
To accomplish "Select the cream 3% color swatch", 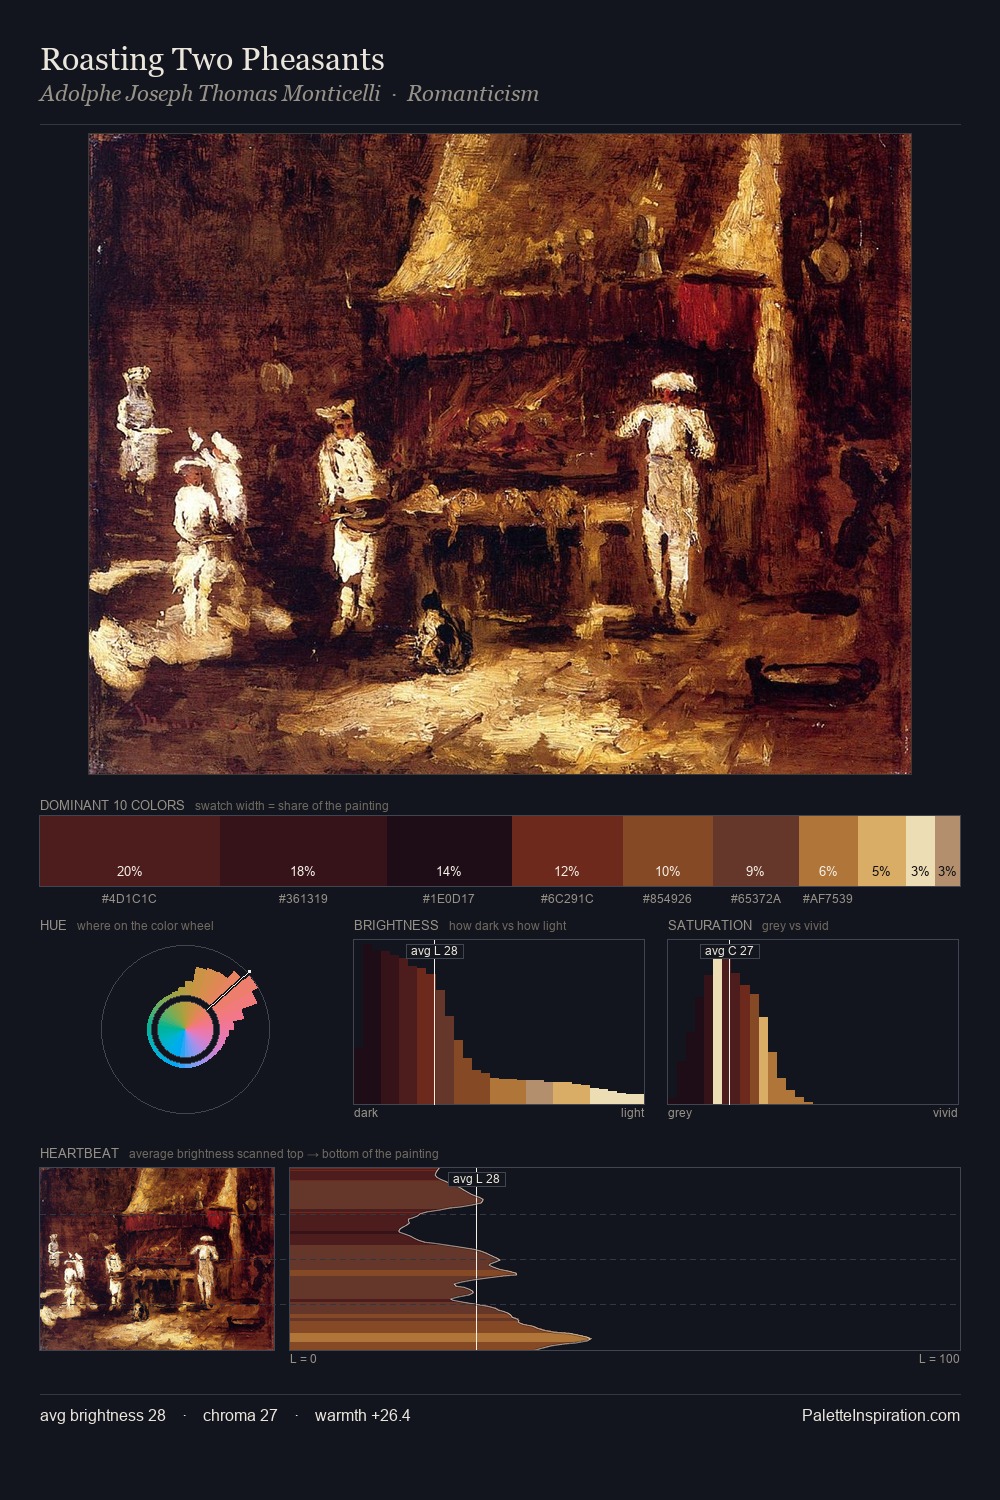I will pos(920,851).
